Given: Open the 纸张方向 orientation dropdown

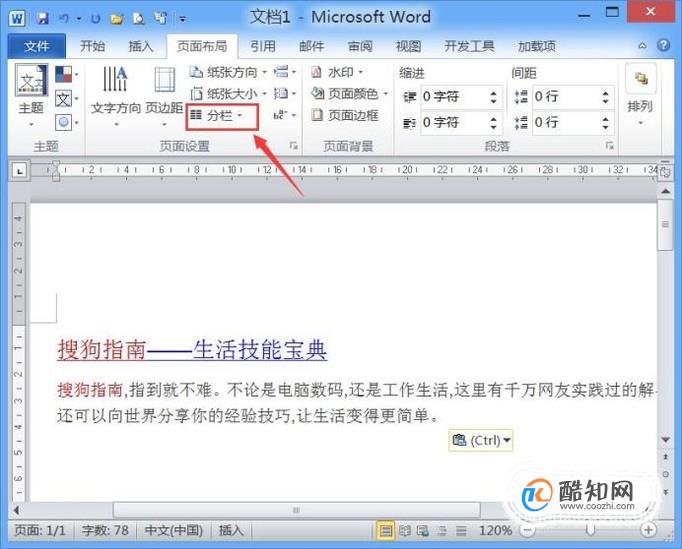Looking at the screenshot, I should (228, 72).
